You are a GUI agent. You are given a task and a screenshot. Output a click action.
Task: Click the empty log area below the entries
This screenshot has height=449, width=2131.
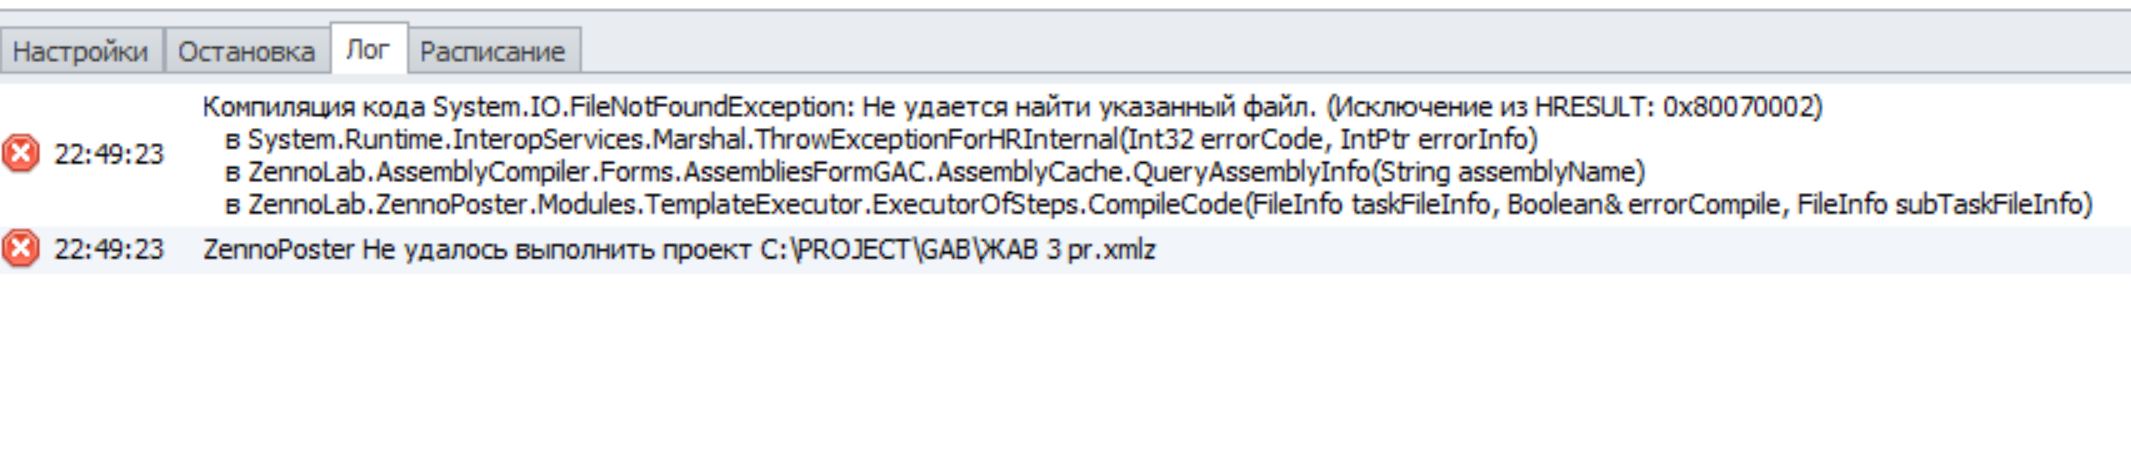click(1065, 360)
